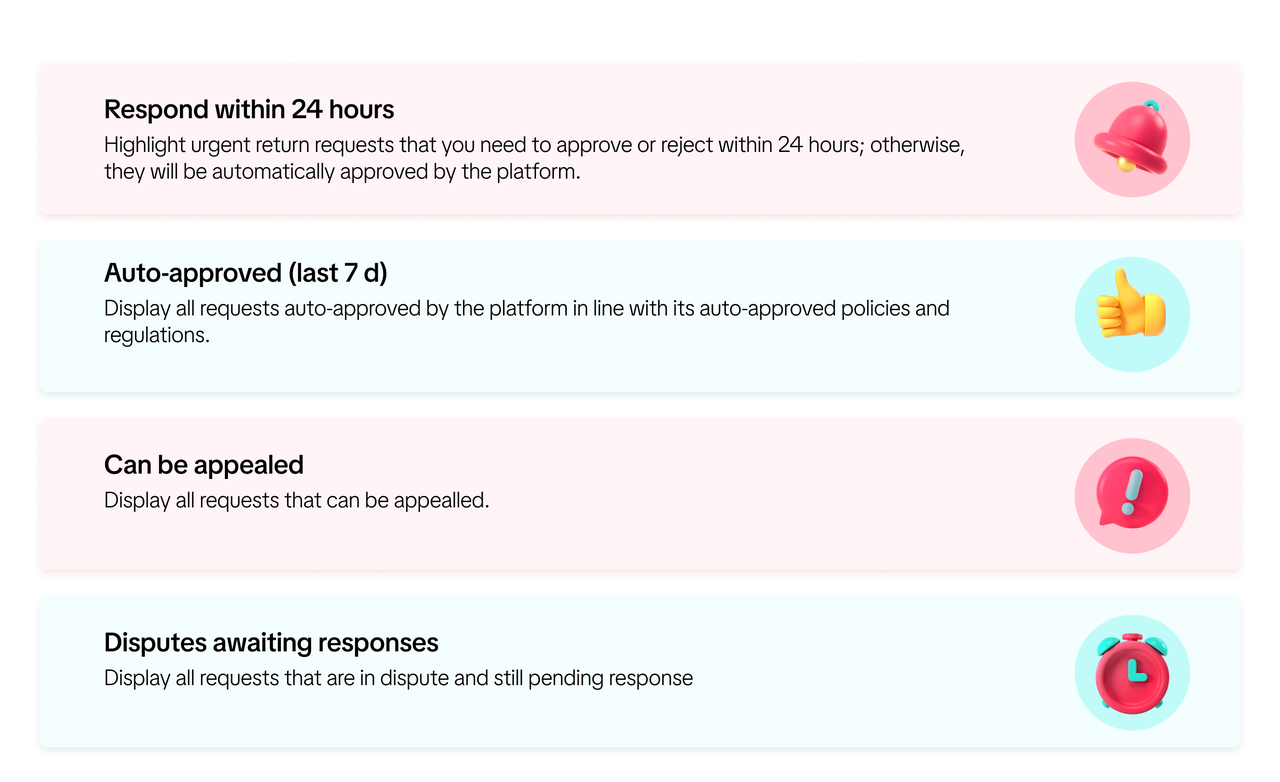Click the exclamation speech bubble icon
The image size is (1280, 782).
(x=1131, y=492)
